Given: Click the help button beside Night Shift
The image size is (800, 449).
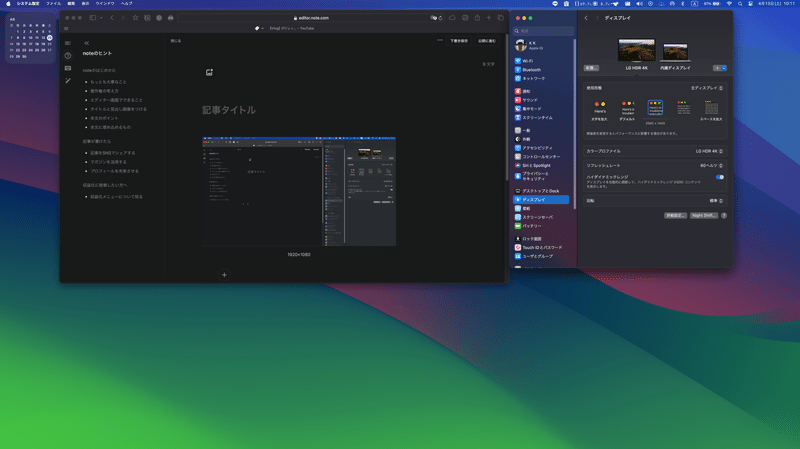Looking at the screenshot, I should [x=724, y=215].
